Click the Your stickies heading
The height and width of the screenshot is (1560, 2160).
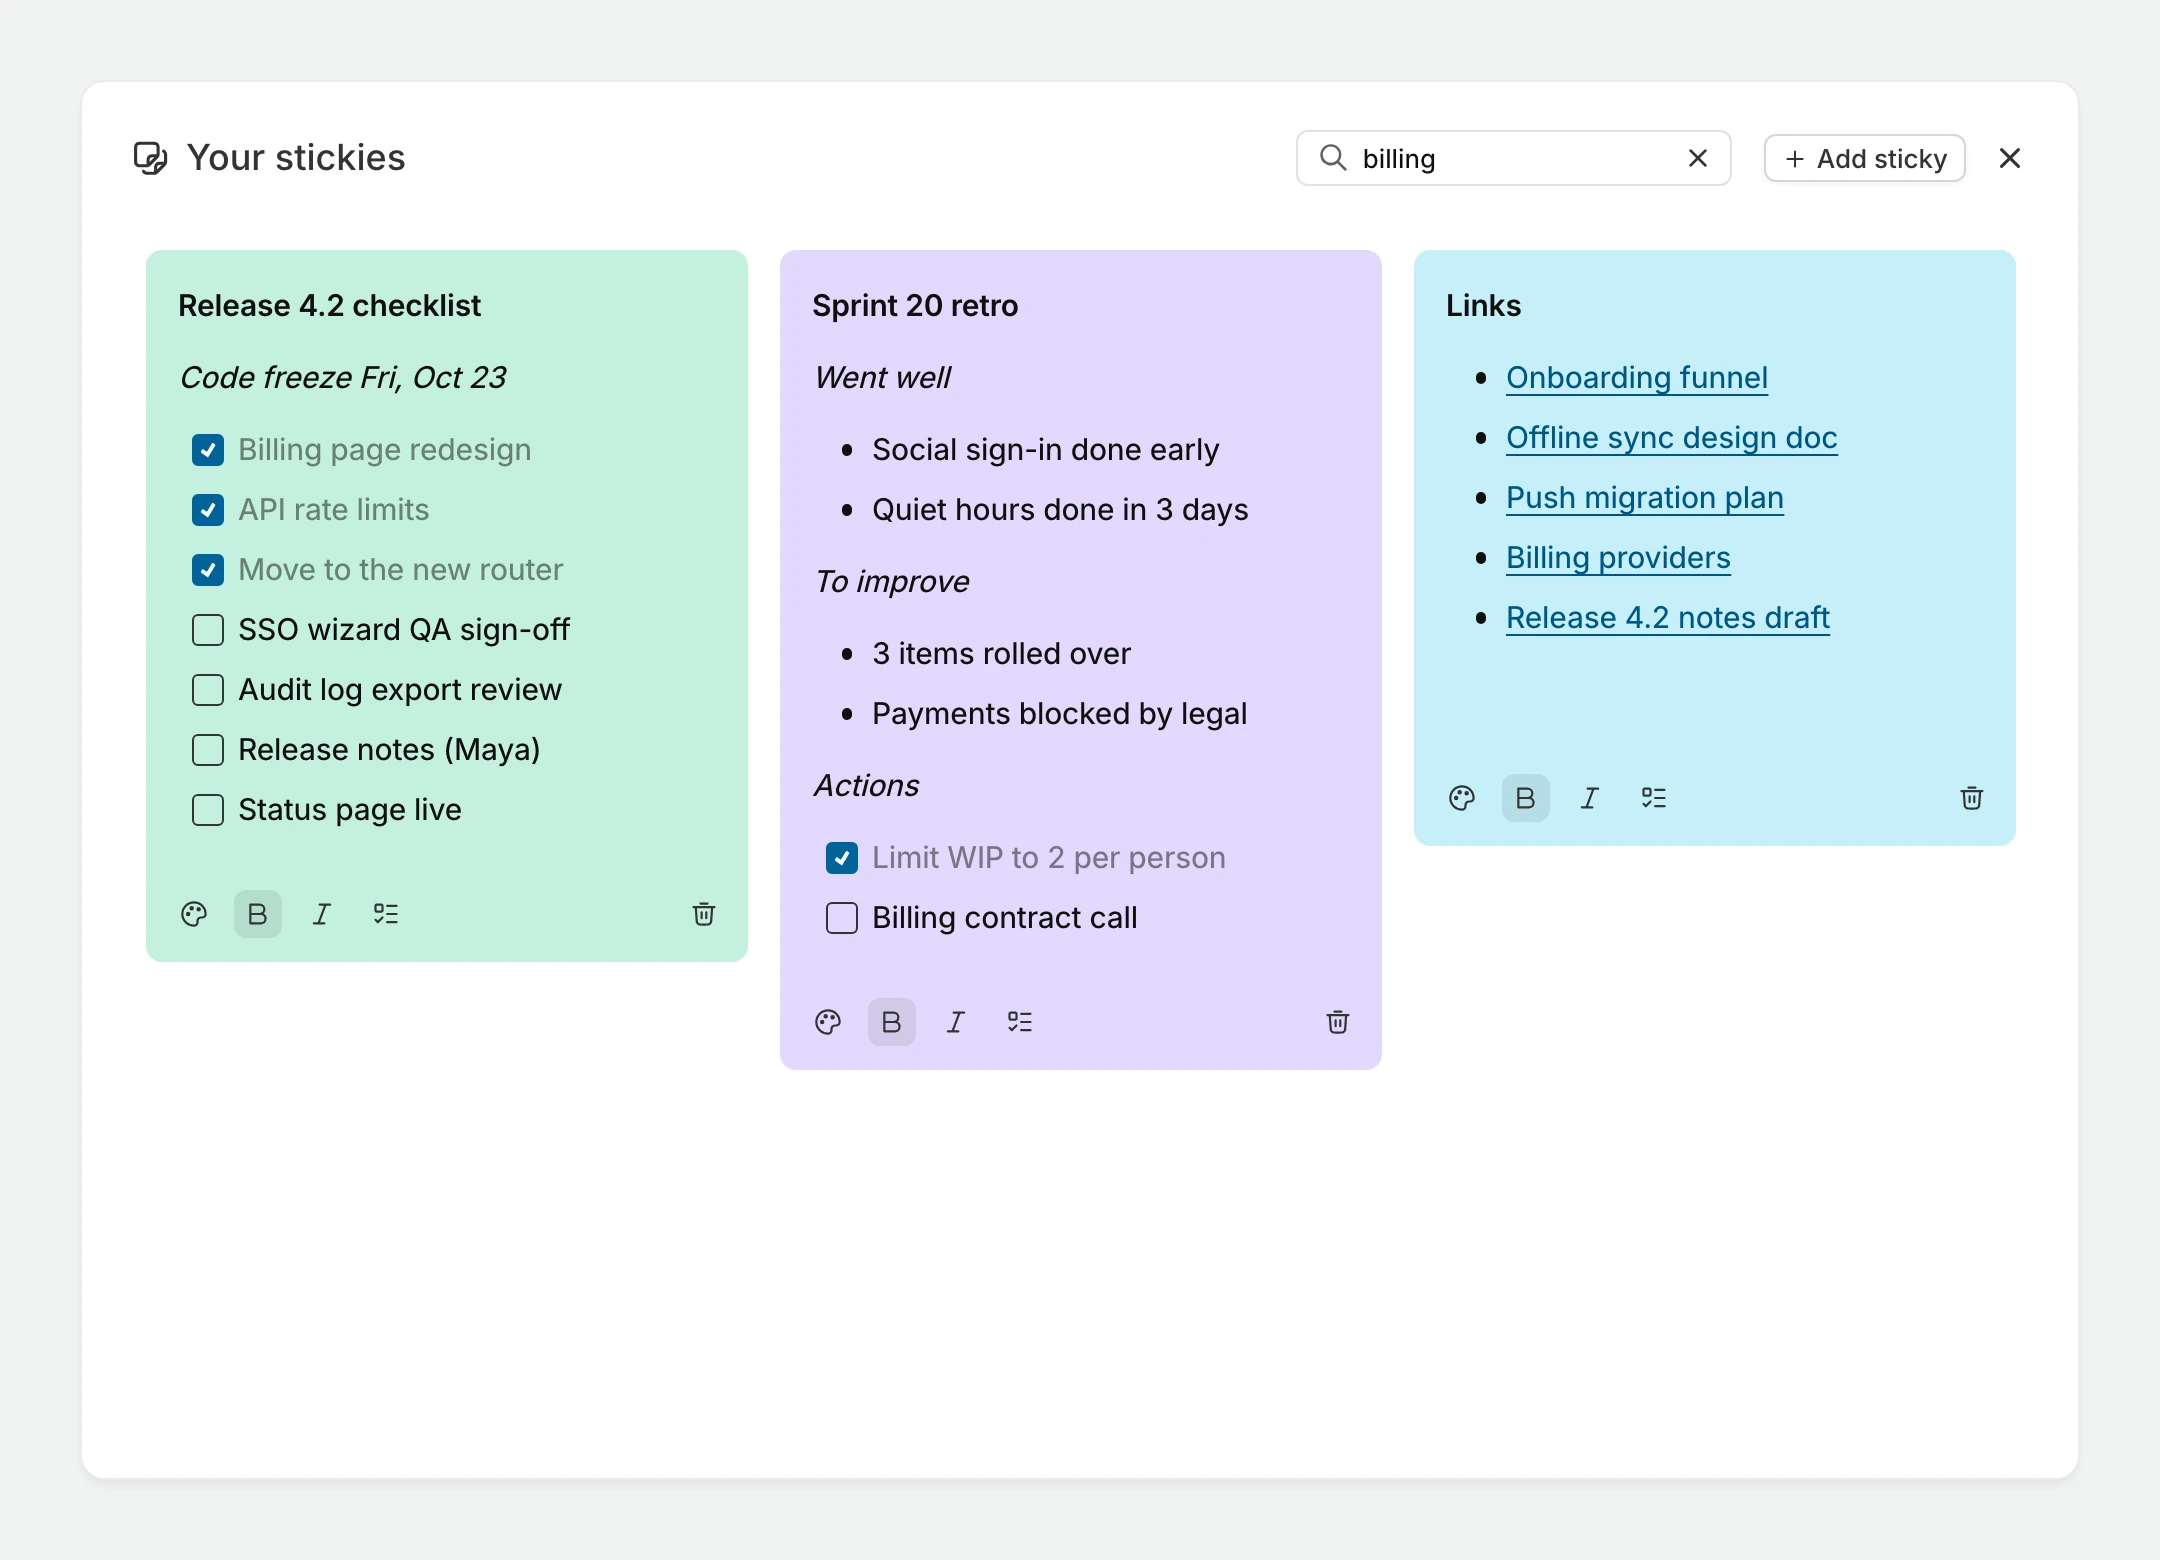pyautogui.click(x=296, y=158)
